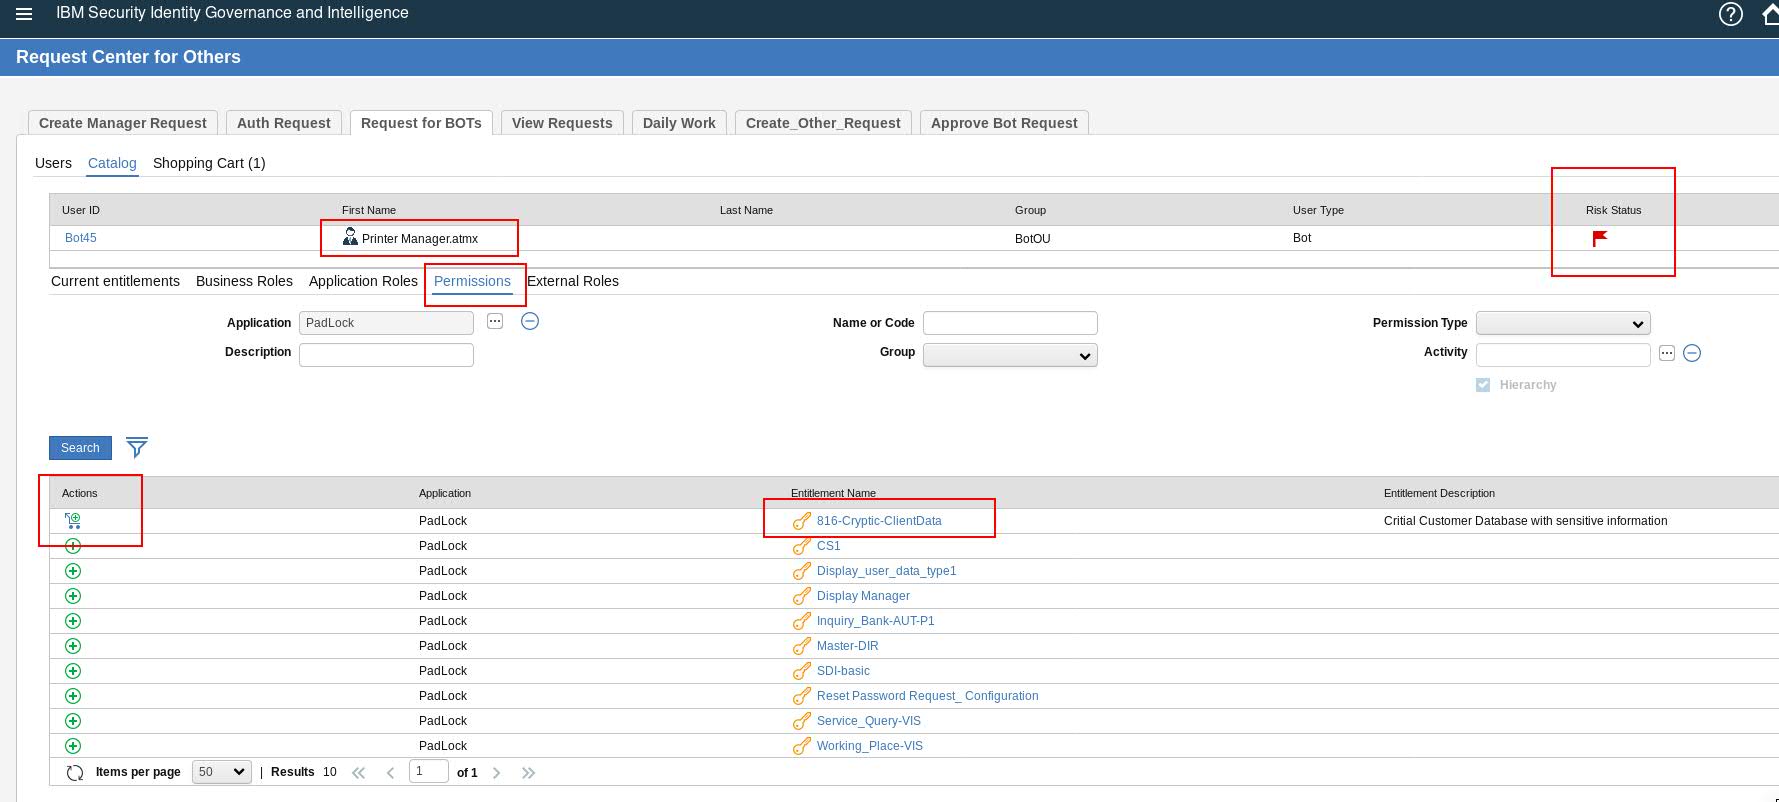The height and width of the screenshot is (802, 1779).
Task: Switch to Auth Request tab
Action: click(284, 123)
